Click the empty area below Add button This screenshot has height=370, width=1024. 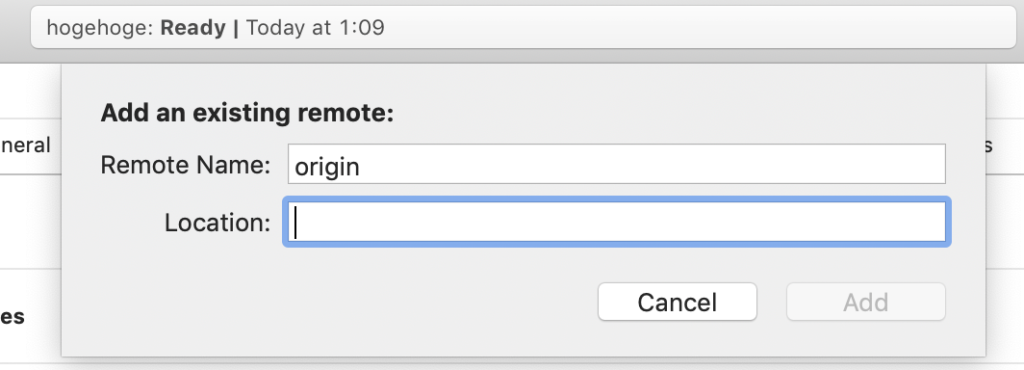(865, 339)
